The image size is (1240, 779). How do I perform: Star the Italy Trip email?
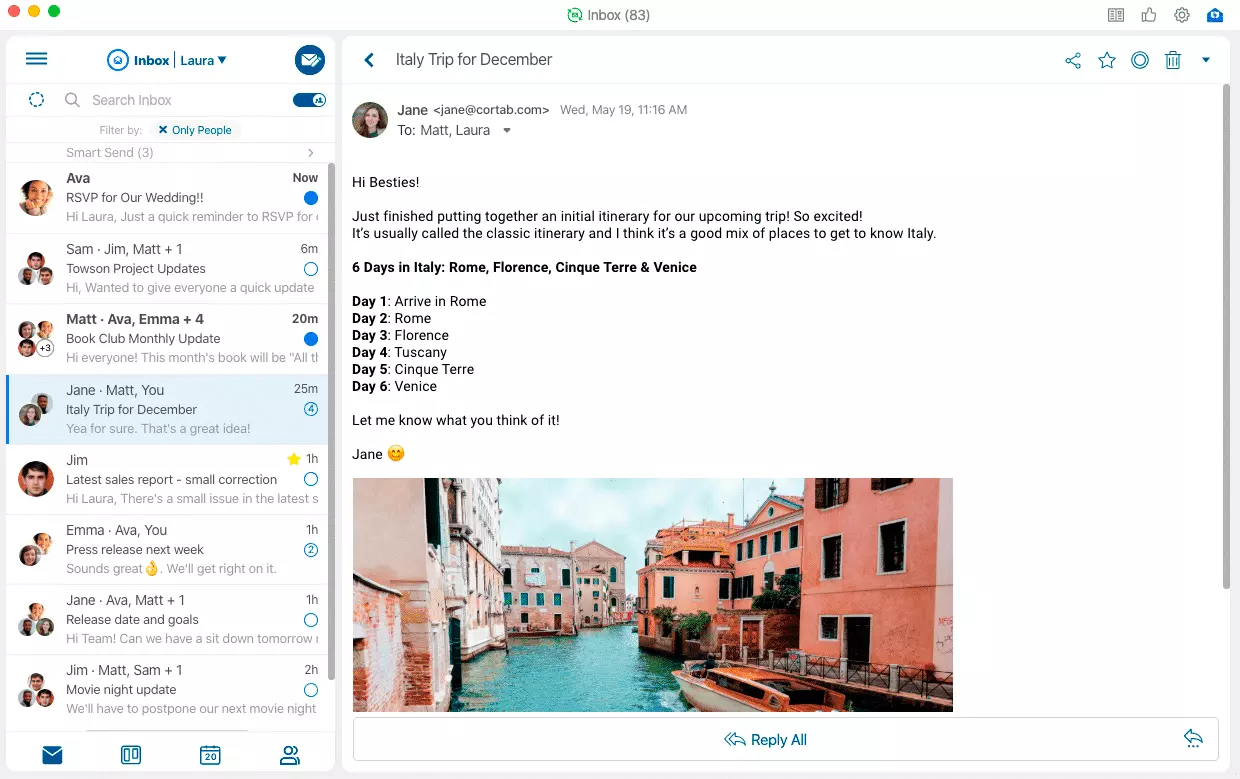coord(1107,61)
